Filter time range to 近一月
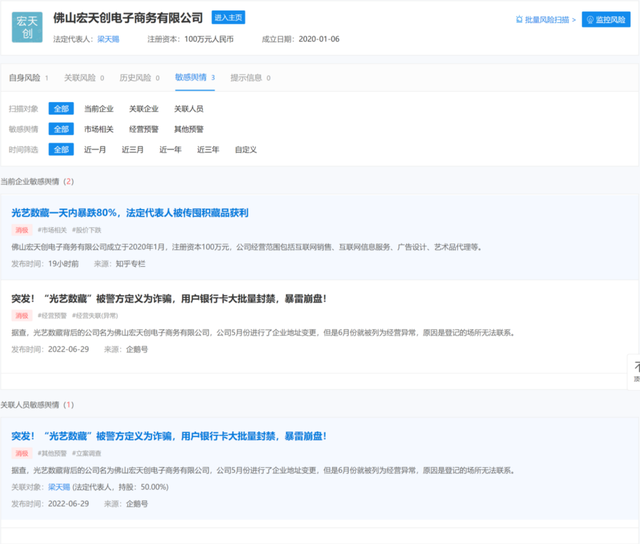The height and width of the screenshot is (544, 640). point(95,149)
